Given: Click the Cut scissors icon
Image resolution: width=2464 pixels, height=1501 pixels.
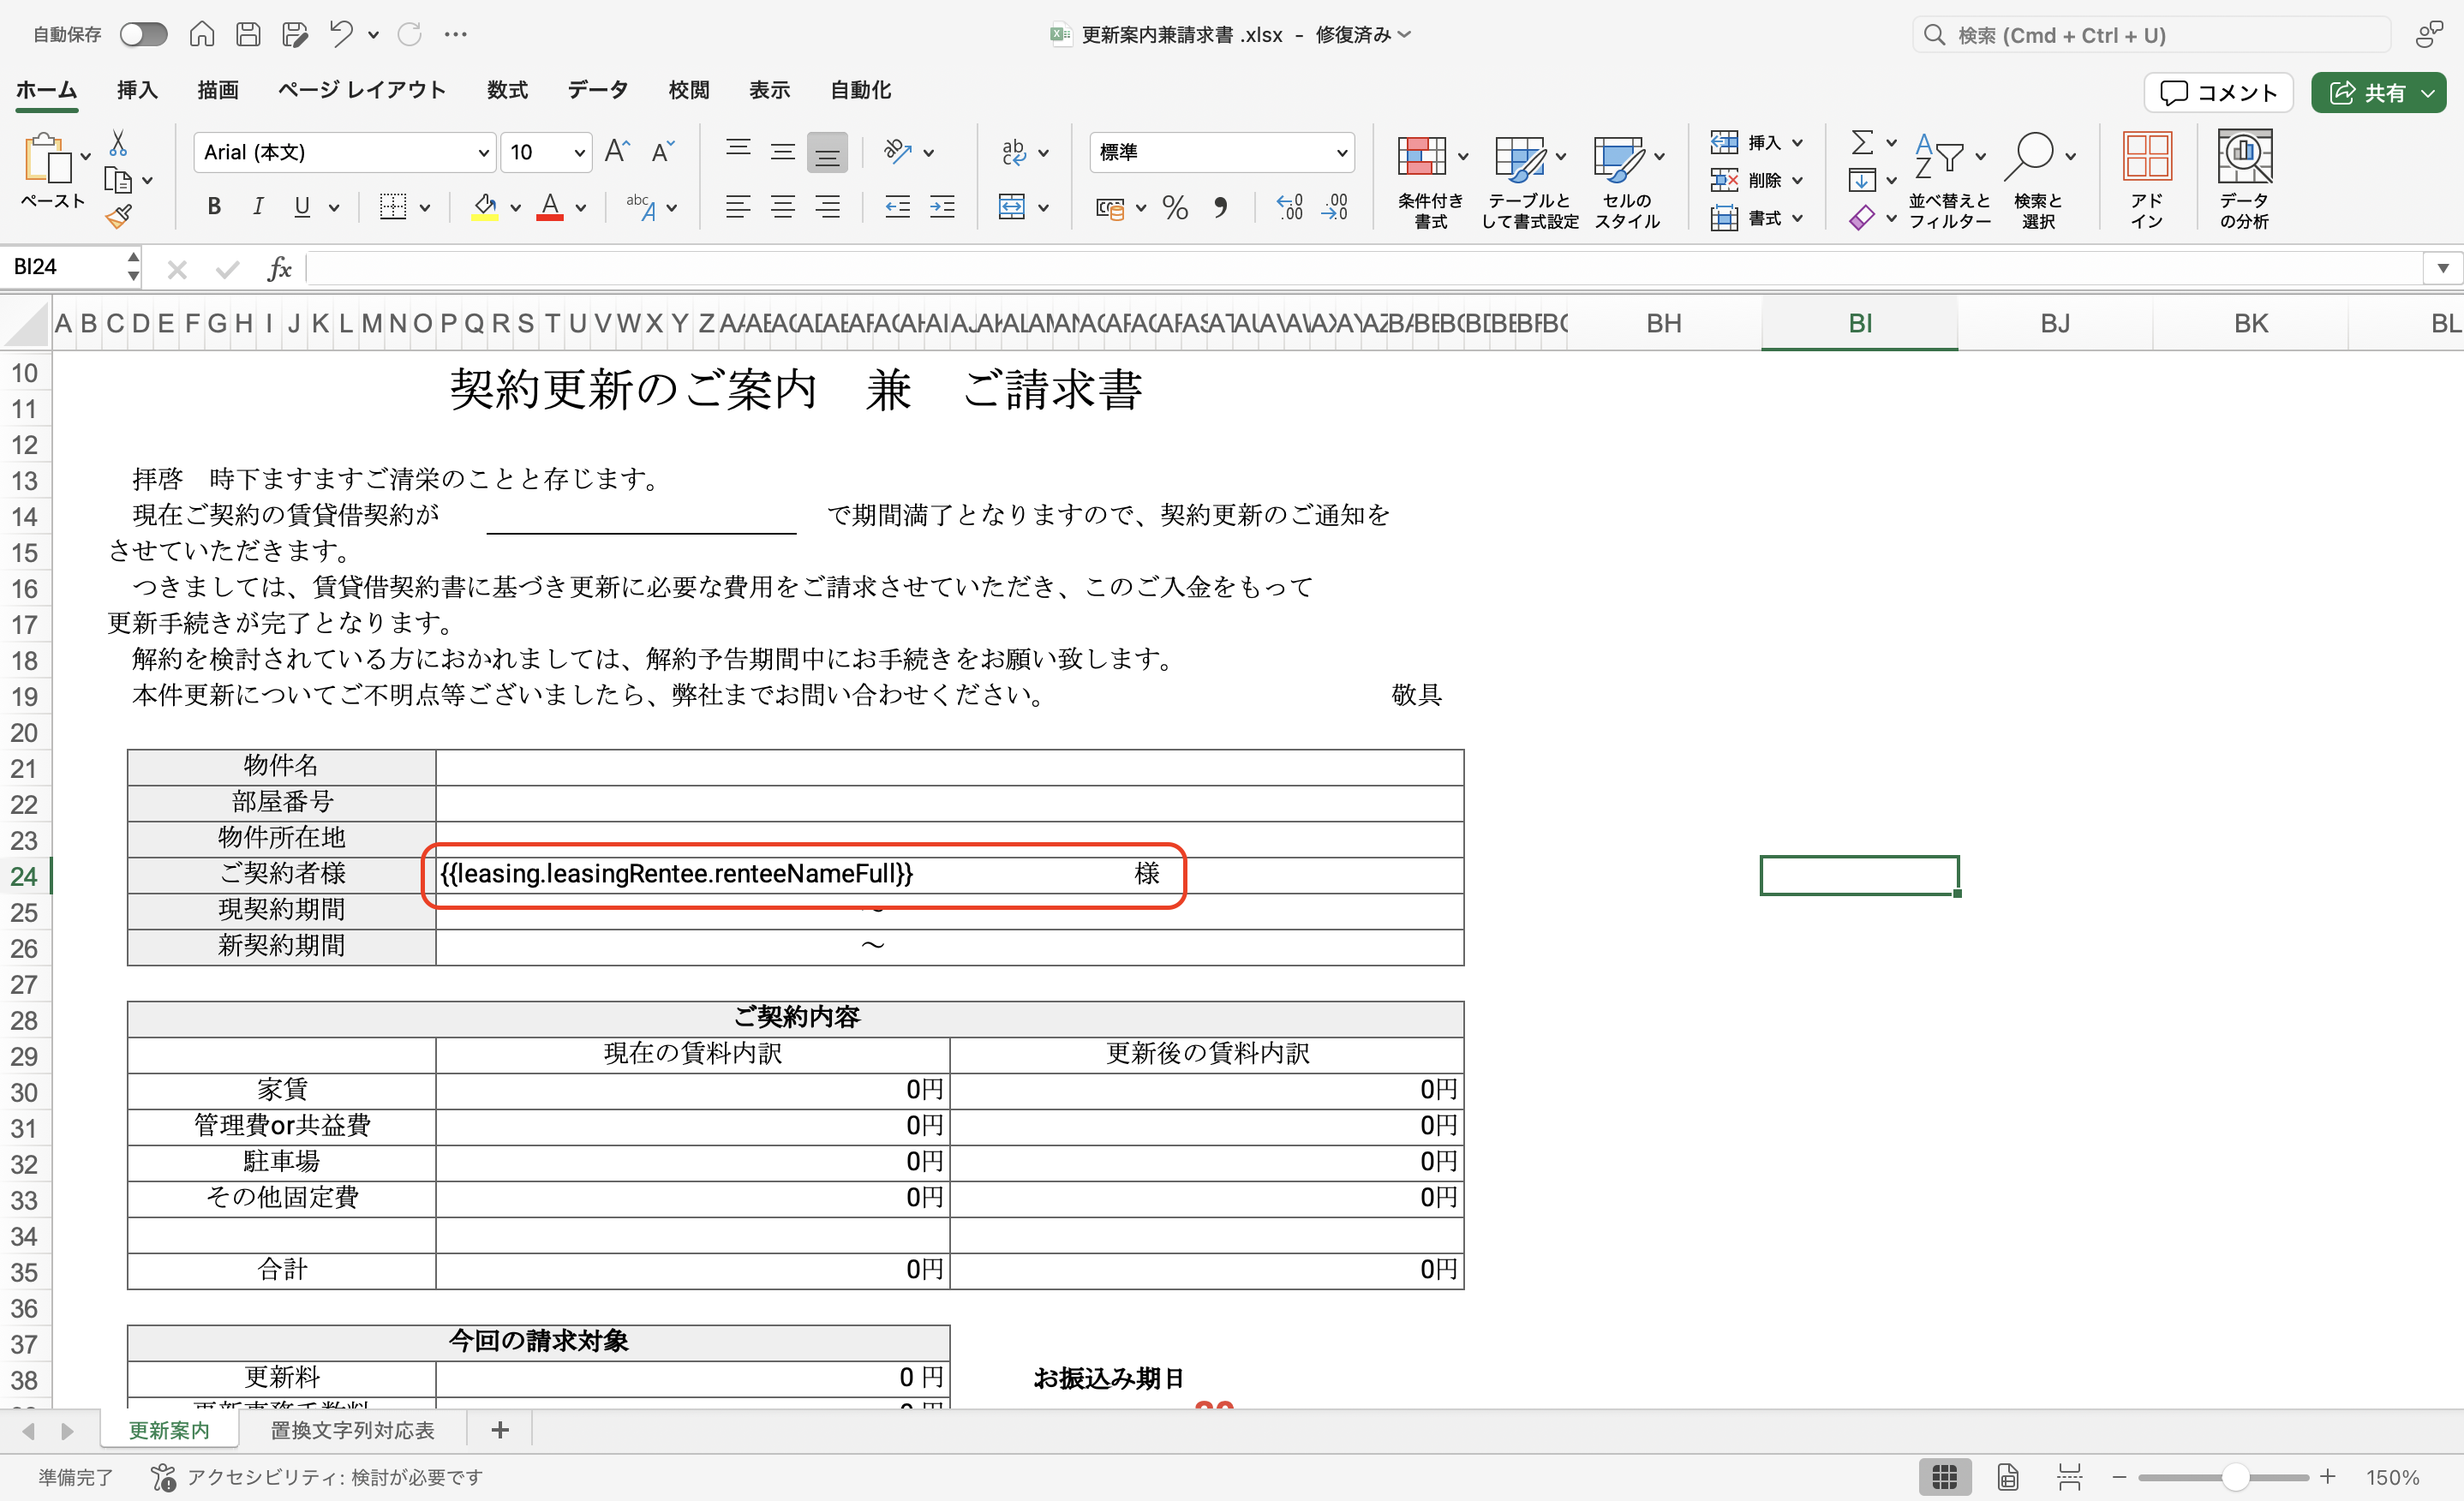Looking at the screenshot, I should [x=118, y=143].
